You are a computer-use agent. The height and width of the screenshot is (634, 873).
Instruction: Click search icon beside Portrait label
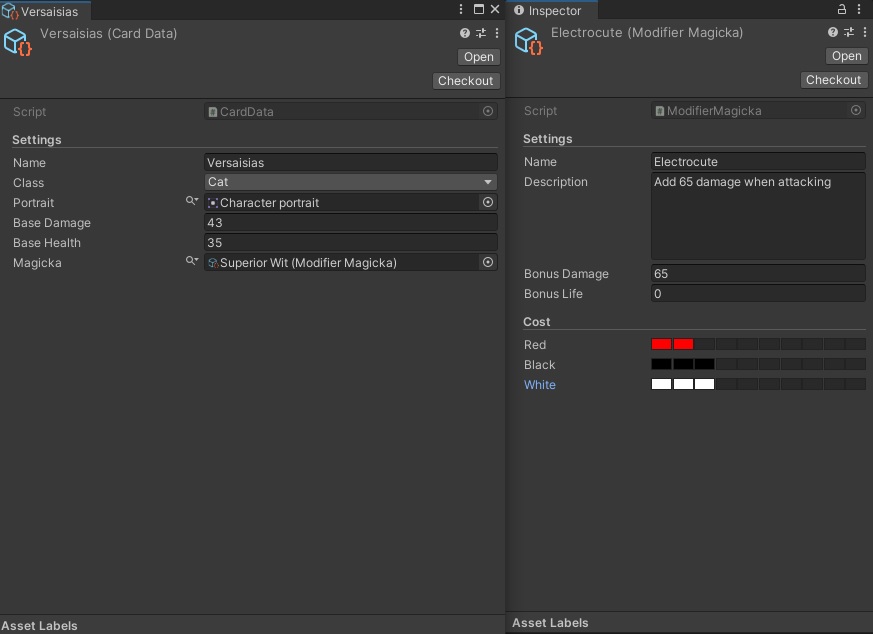pos(192,202)
